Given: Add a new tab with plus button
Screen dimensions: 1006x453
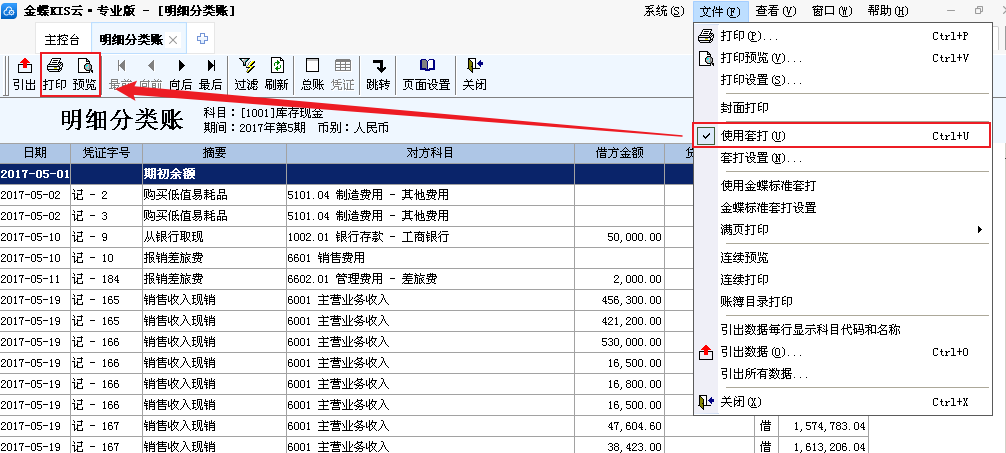Looking at the screenshot, I should (x=202, y=39).
